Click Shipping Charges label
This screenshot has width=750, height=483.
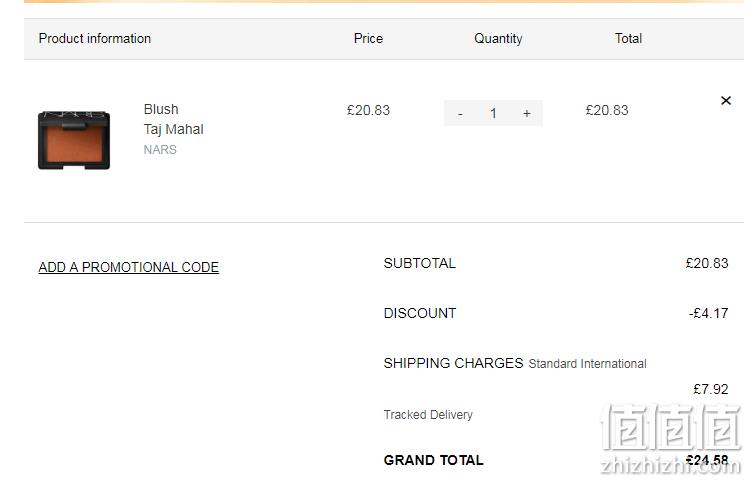click(x=453, y=363)
